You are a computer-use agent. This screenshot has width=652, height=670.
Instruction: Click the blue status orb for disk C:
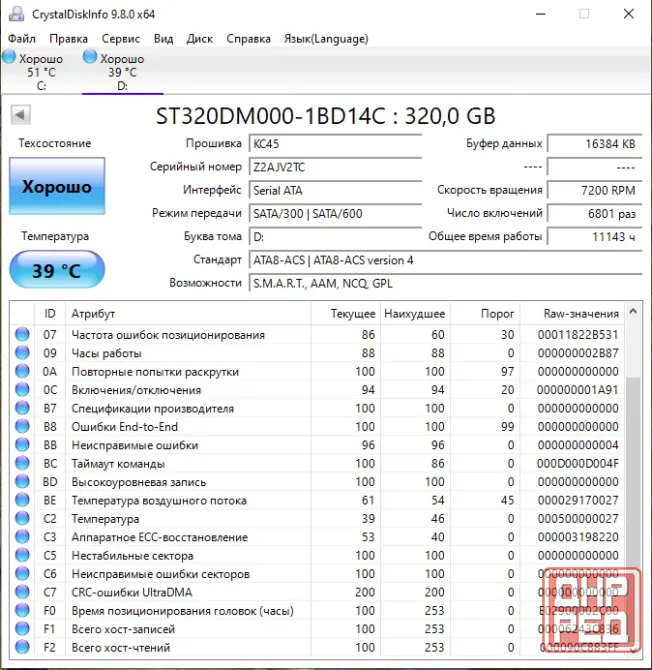pos(9,56)
